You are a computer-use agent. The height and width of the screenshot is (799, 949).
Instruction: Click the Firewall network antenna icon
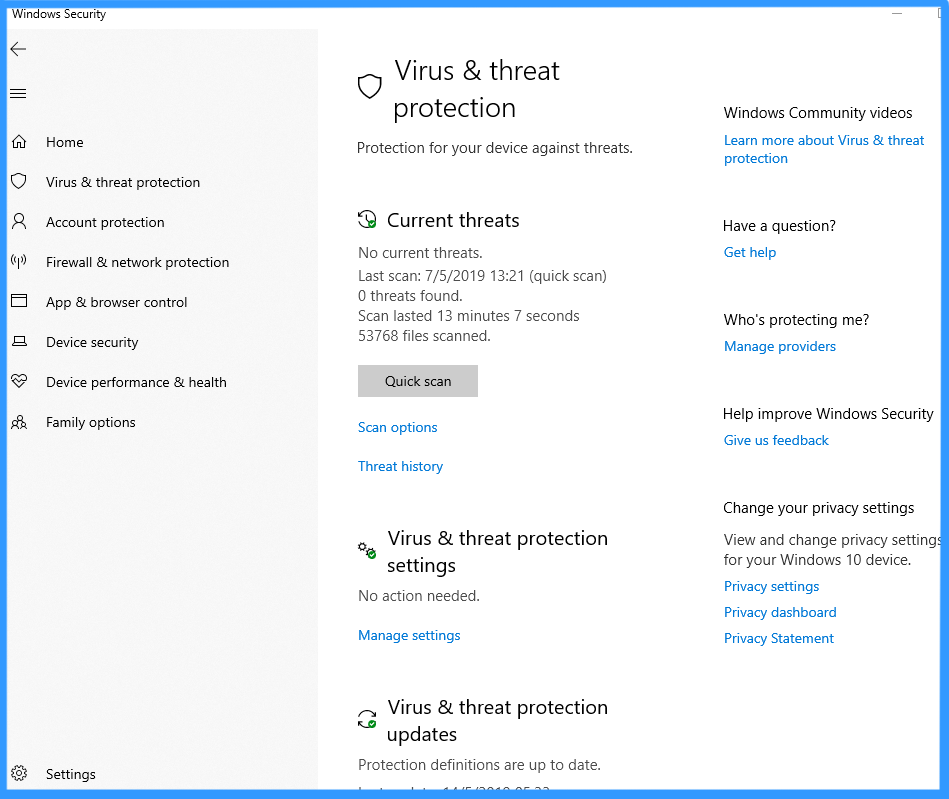tap(19, 262)
